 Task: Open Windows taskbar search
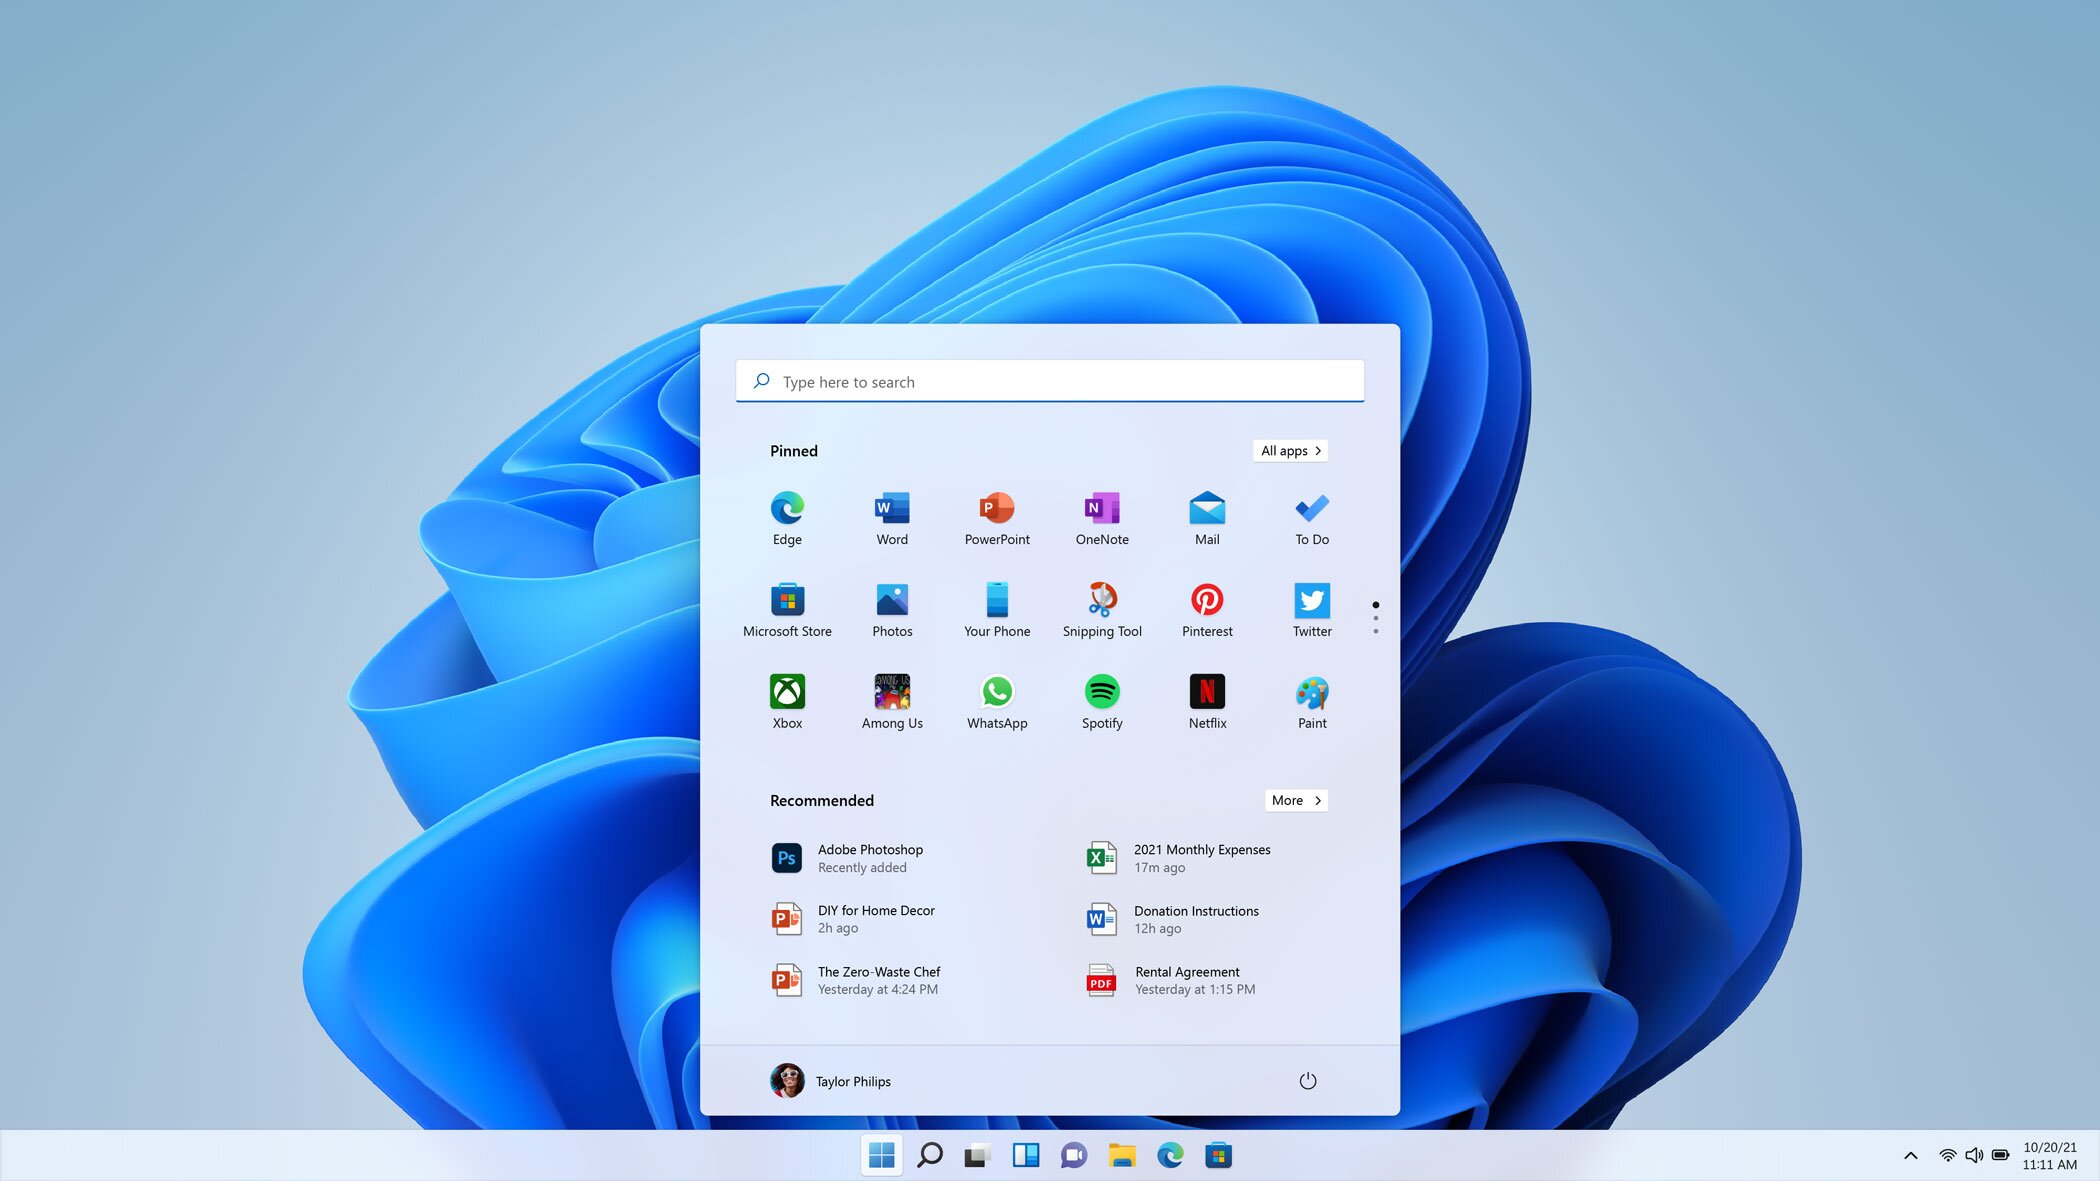pyautogui.click(x=930, y=1155)
